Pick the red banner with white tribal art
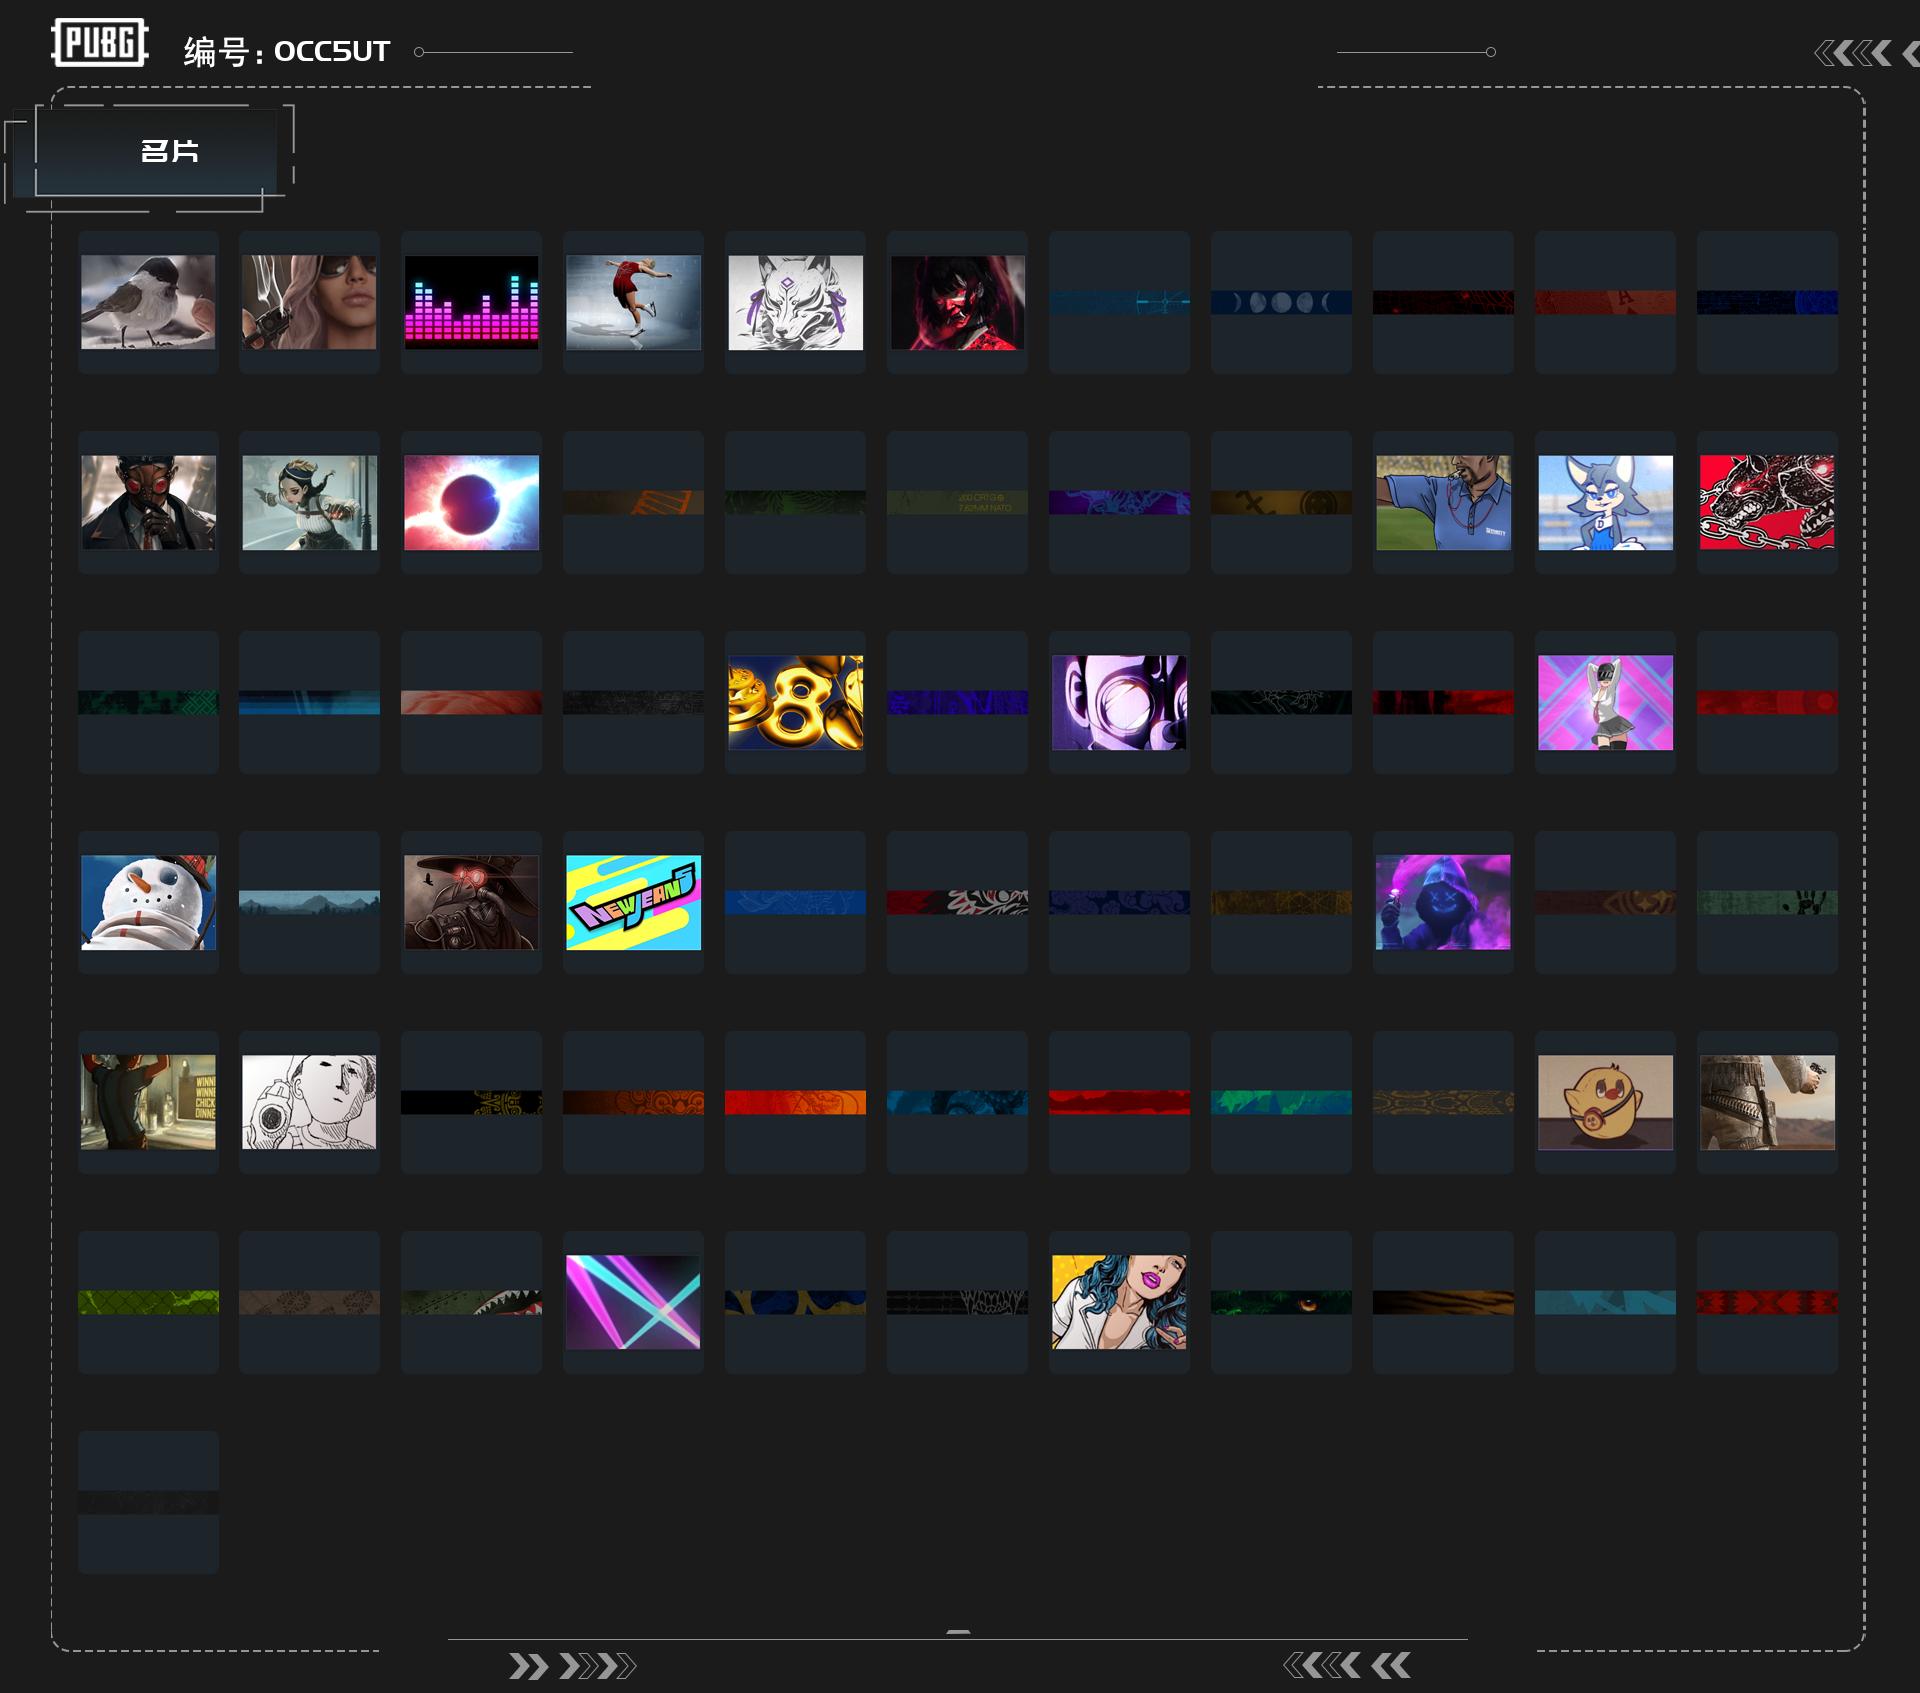Screen dimensions: 1920x1693 [958, 902]
